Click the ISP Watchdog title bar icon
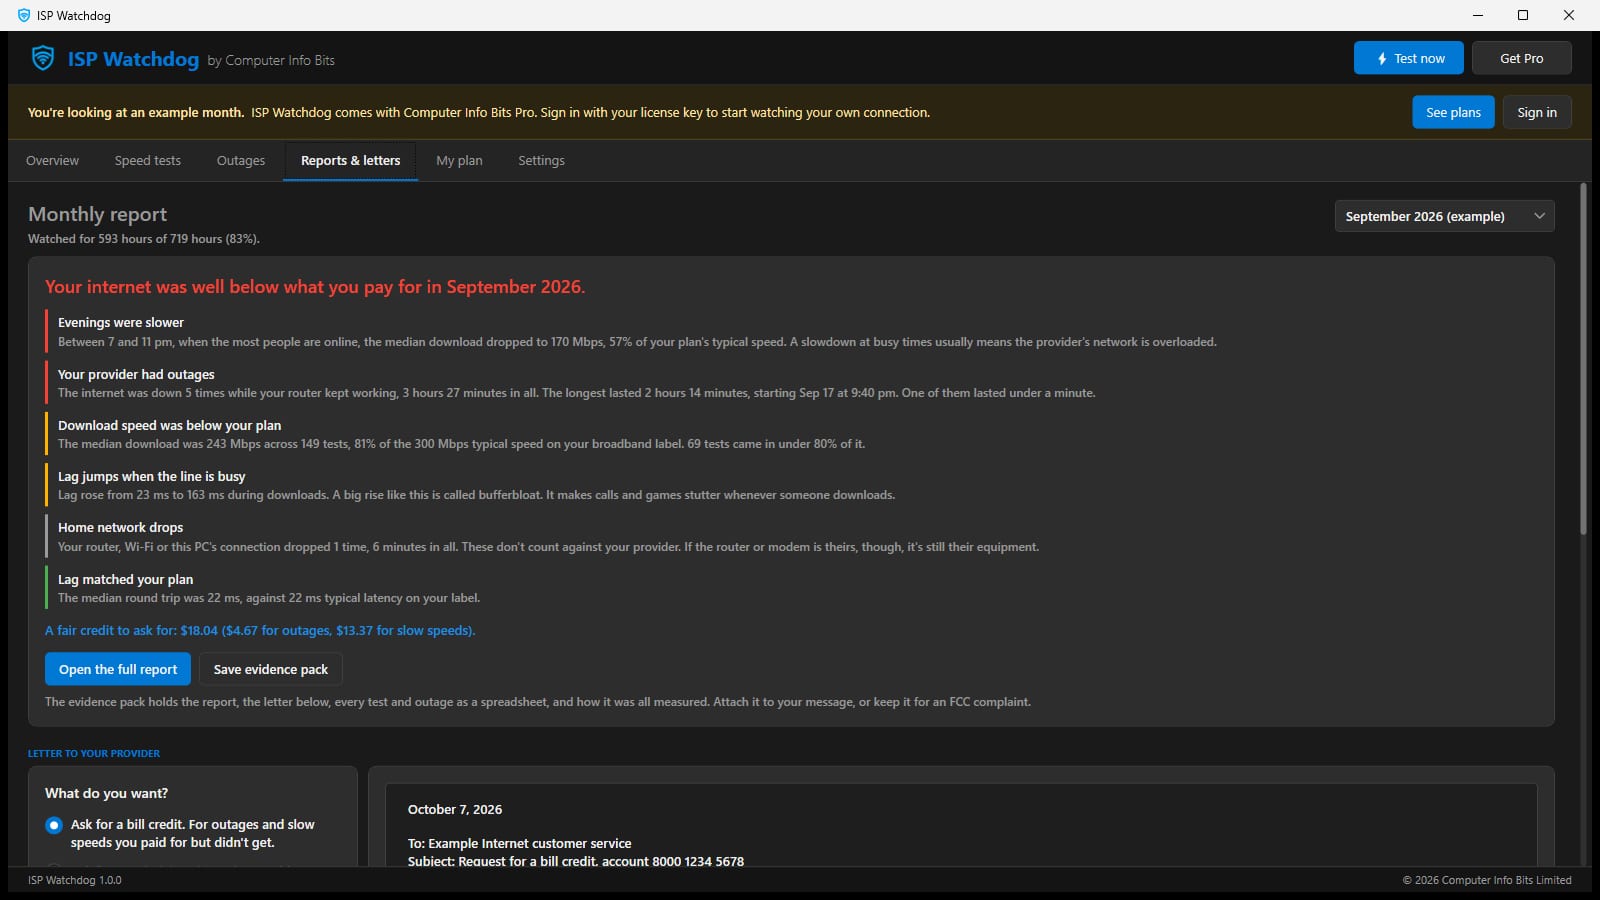The image size is (1600, 900). (24, 15)
